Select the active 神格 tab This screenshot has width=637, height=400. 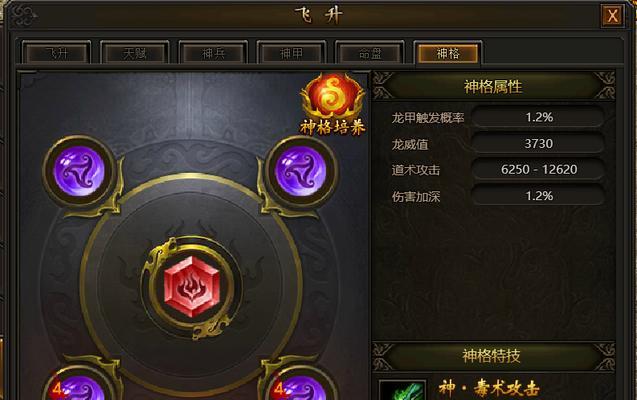[x=448, y=53]
